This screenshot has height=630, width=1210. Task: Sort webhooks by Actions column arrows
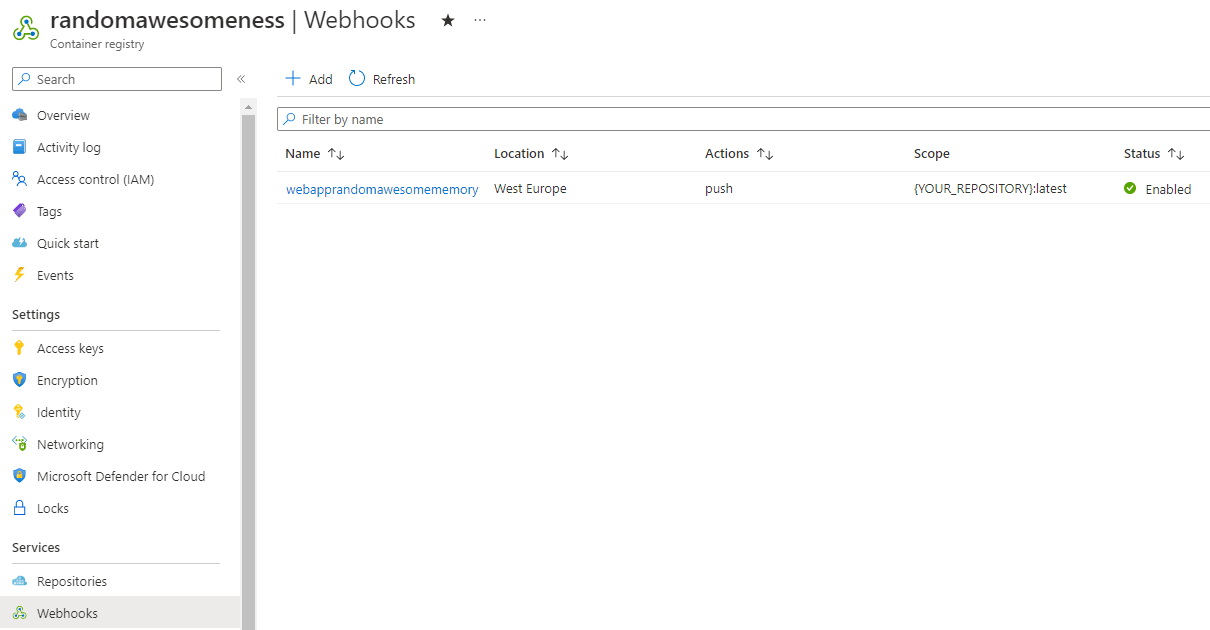pyautogui.click(x=765, y=154)
